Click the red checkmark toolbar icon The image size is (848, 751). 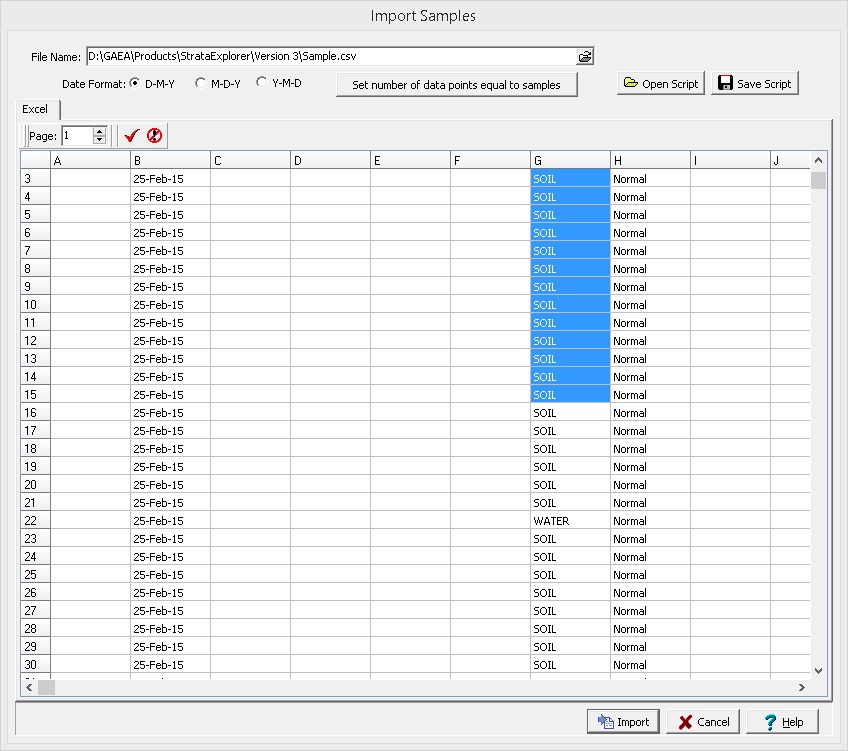click(131, 135)
